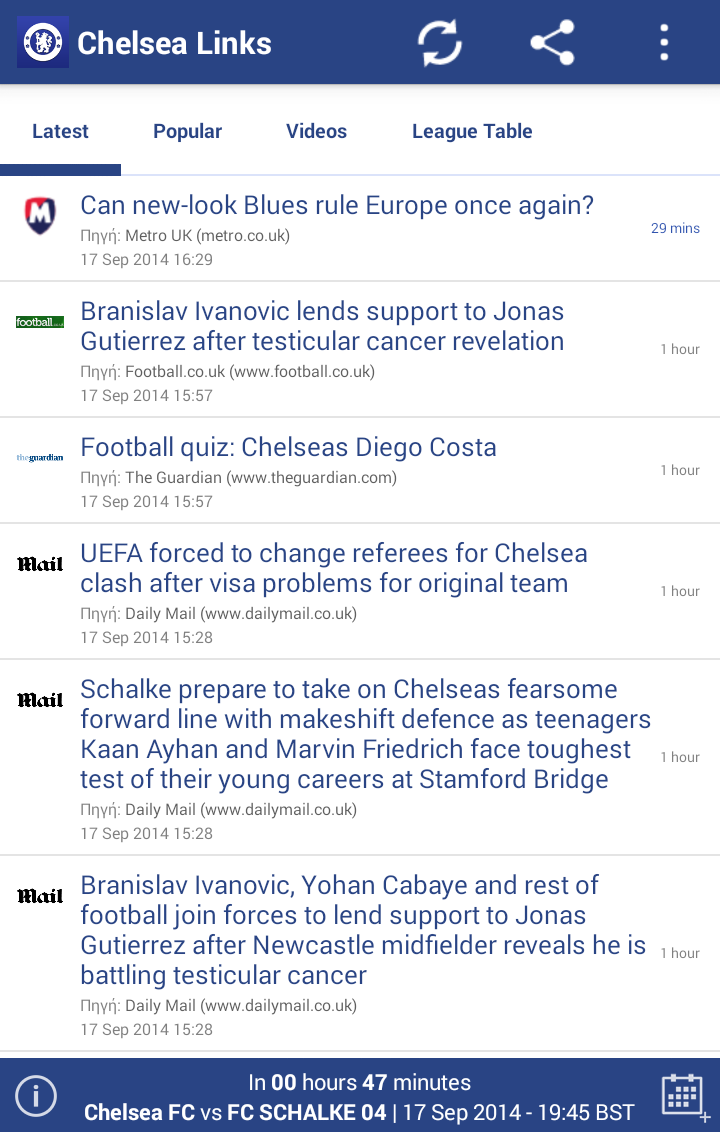
Task: Add match to calendar icon
Action: (x=685, y=1096)
